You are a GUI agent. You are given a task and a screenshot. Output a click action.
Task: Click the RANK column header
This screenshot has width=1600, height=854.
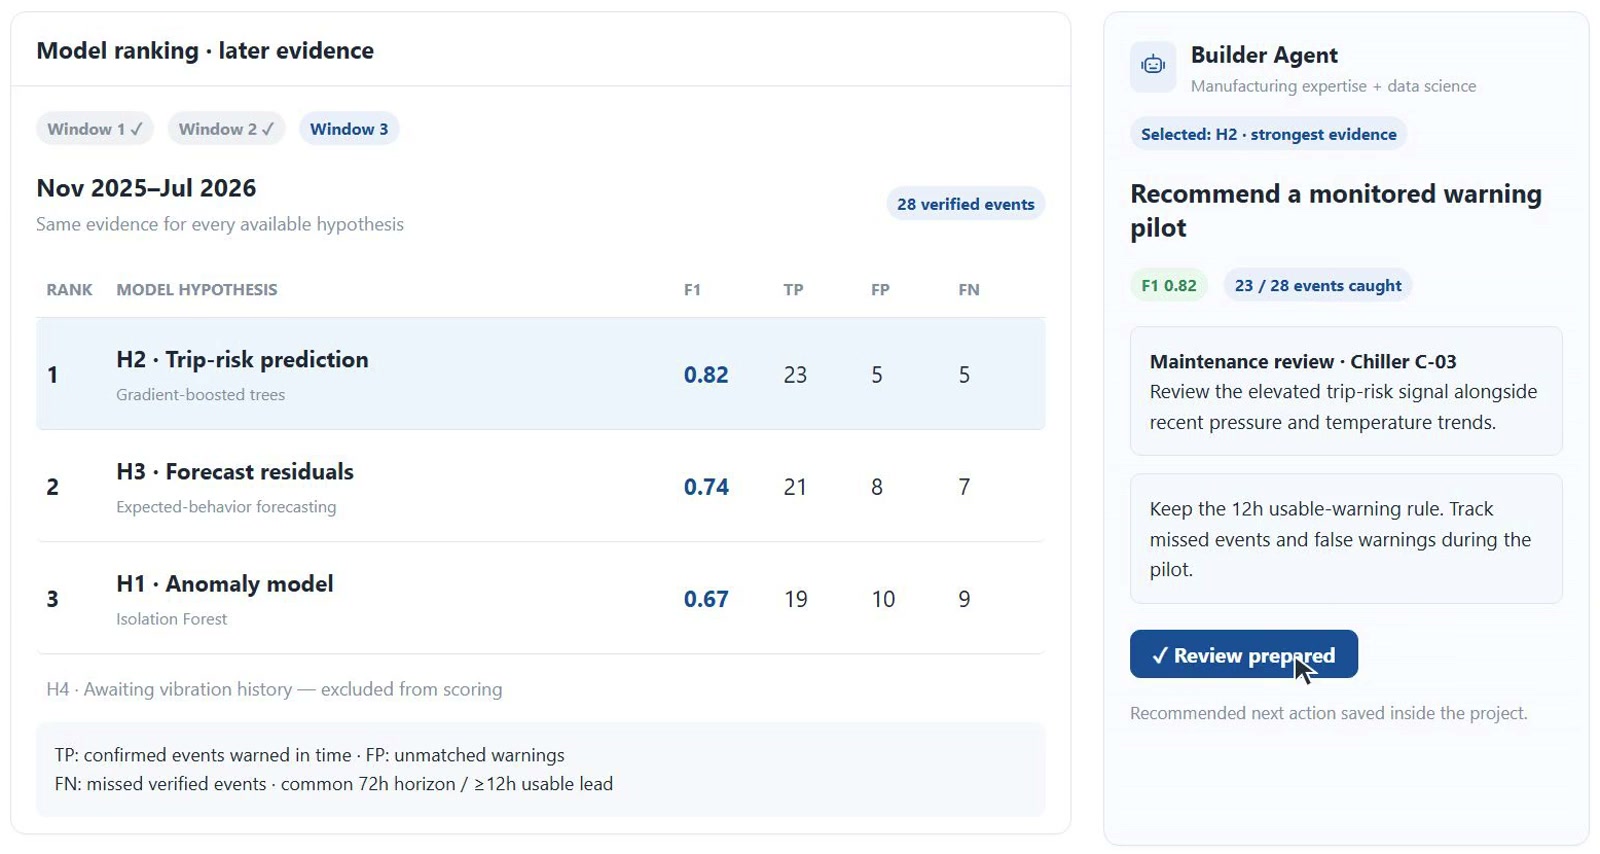point(69,290)
